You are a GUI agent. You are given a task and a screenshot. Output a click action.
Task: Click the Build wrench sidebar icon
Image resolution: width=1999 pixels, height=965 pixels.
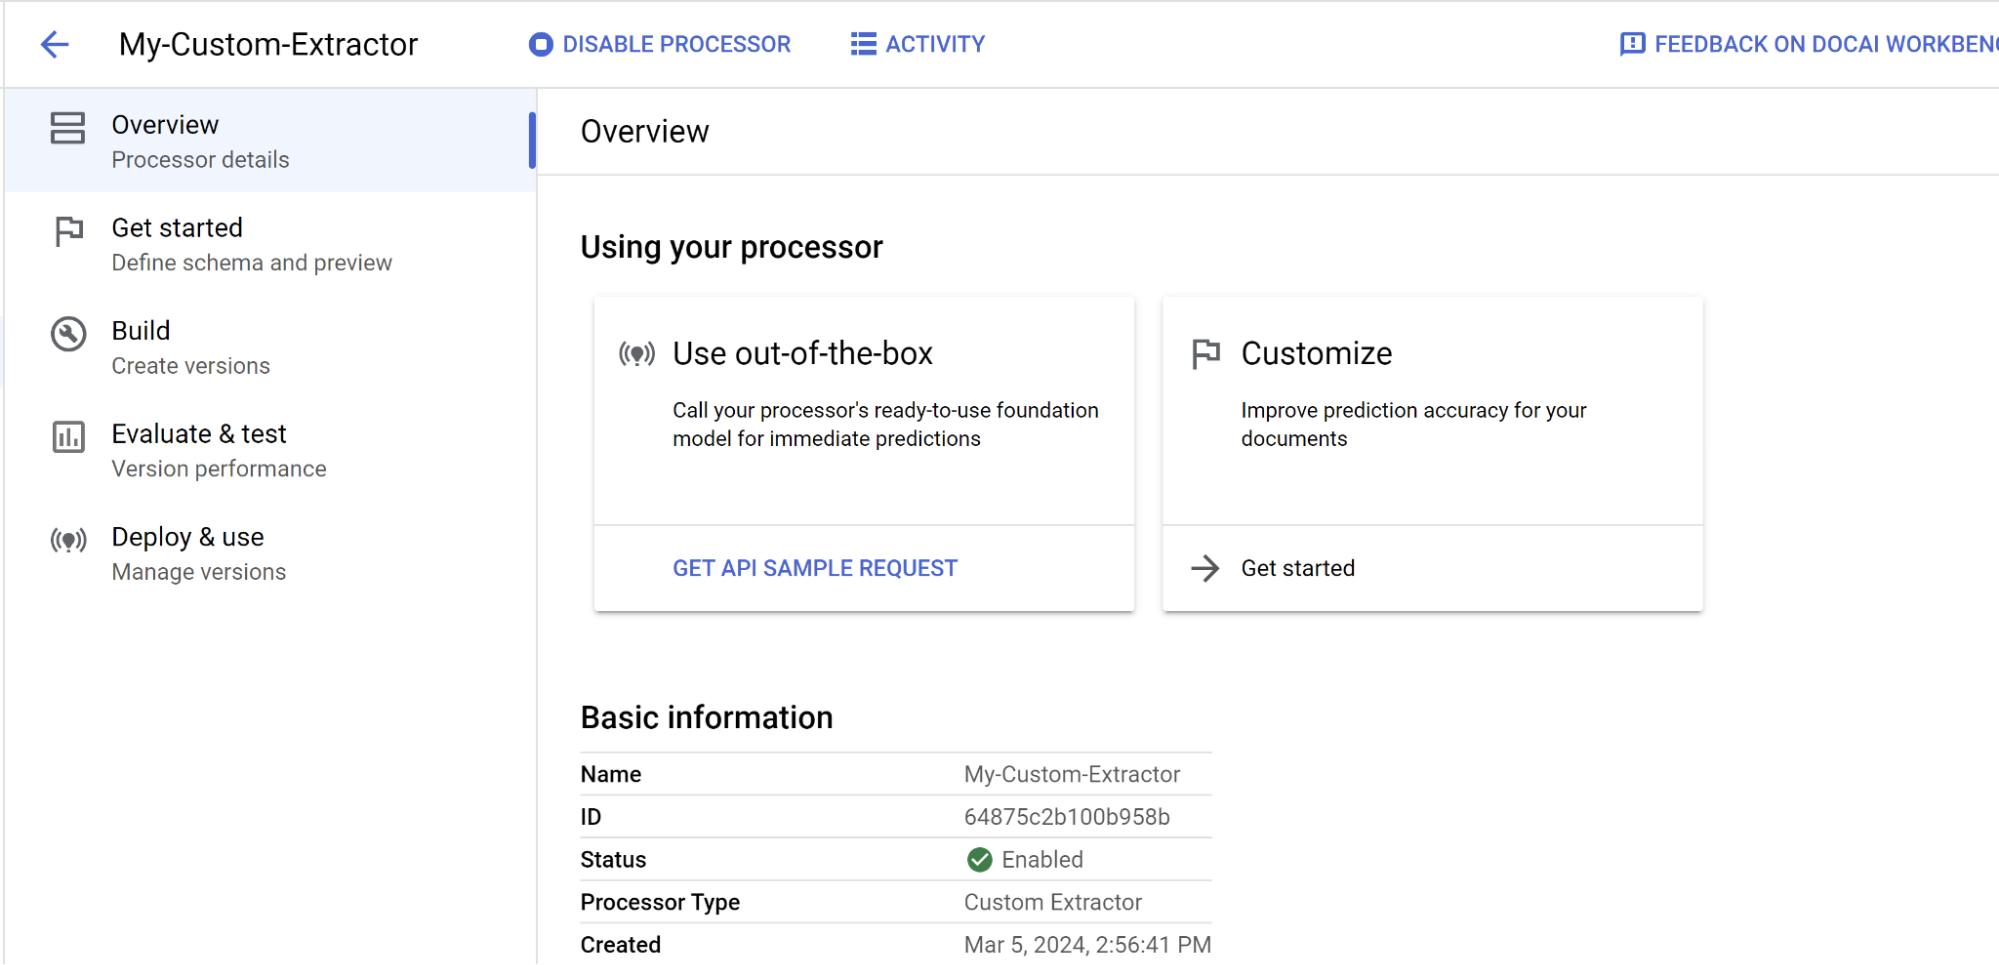coord(68,334)
